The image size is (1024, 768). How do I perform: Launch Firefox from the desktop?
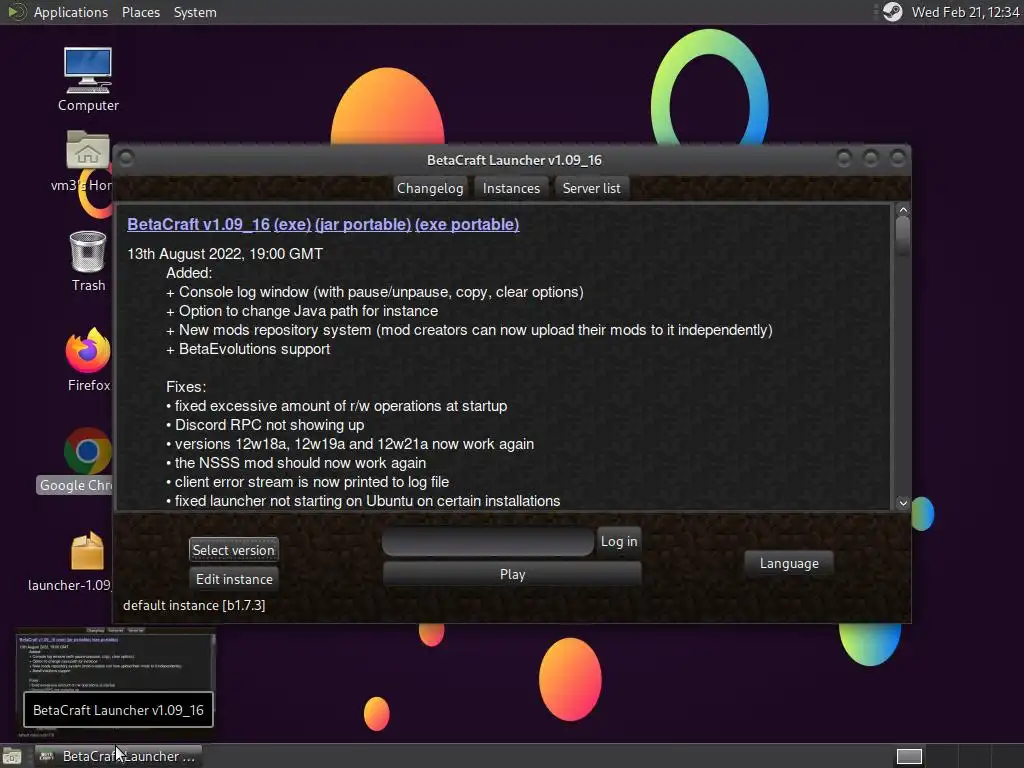click(x=88, y=359)
